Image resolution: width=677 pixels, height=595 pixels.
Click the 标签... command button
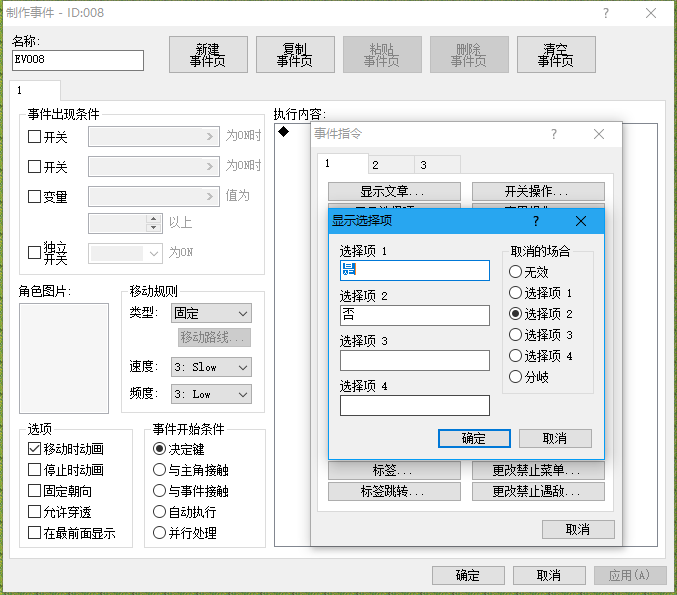click(x=394, y=470)
